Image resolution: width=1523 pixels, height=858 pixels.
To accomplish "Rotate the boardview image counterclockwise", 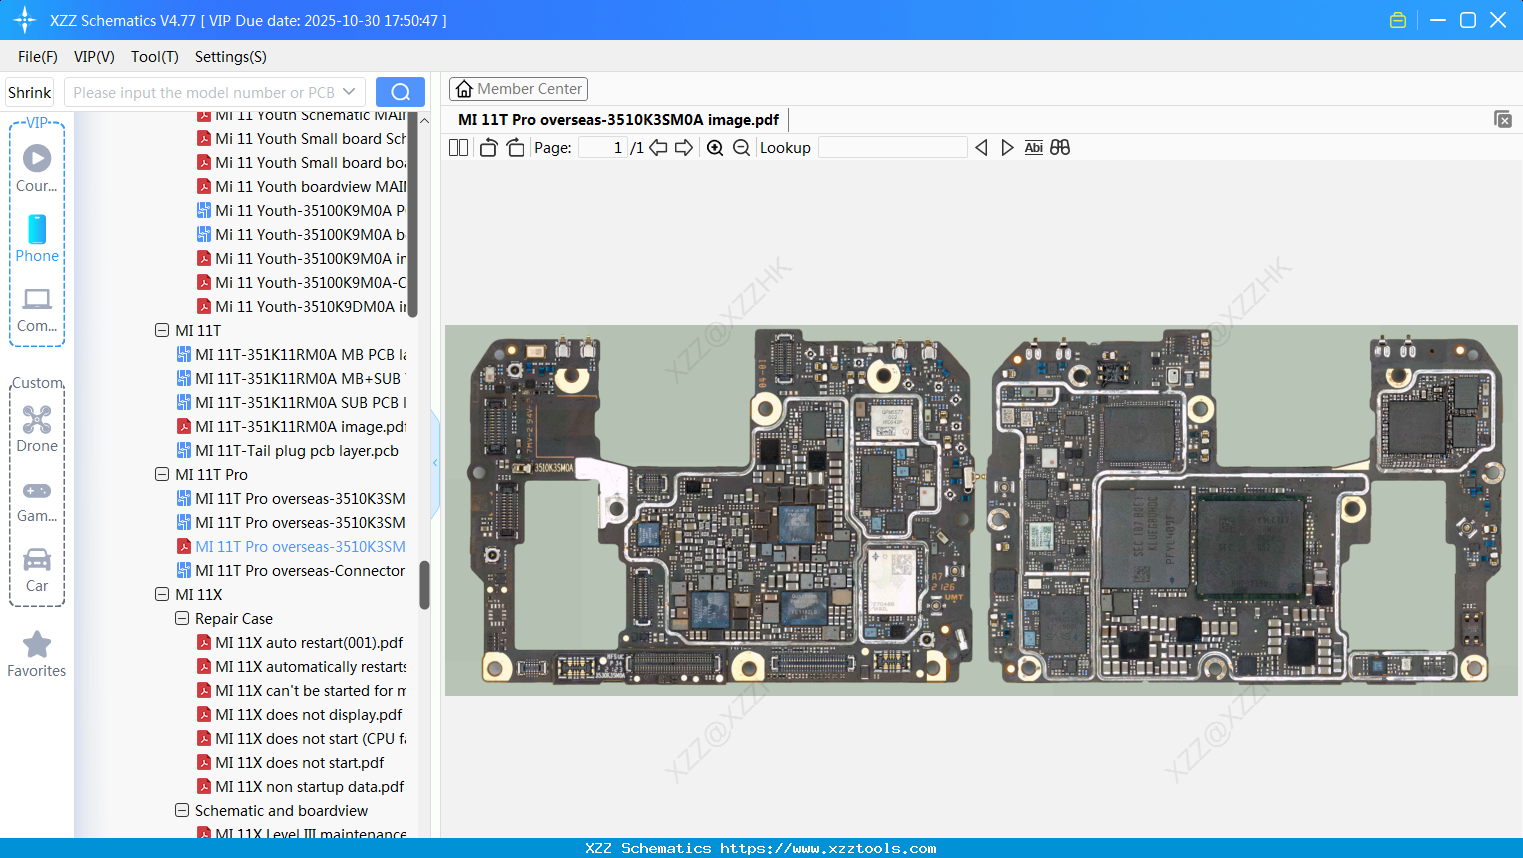I will (488, 147).
